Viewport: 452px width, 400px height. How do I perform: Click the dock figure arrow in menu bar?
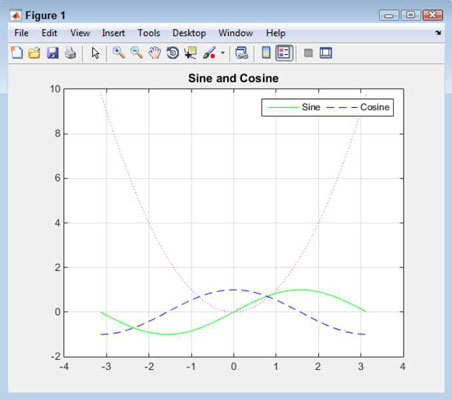click(438, 33)
